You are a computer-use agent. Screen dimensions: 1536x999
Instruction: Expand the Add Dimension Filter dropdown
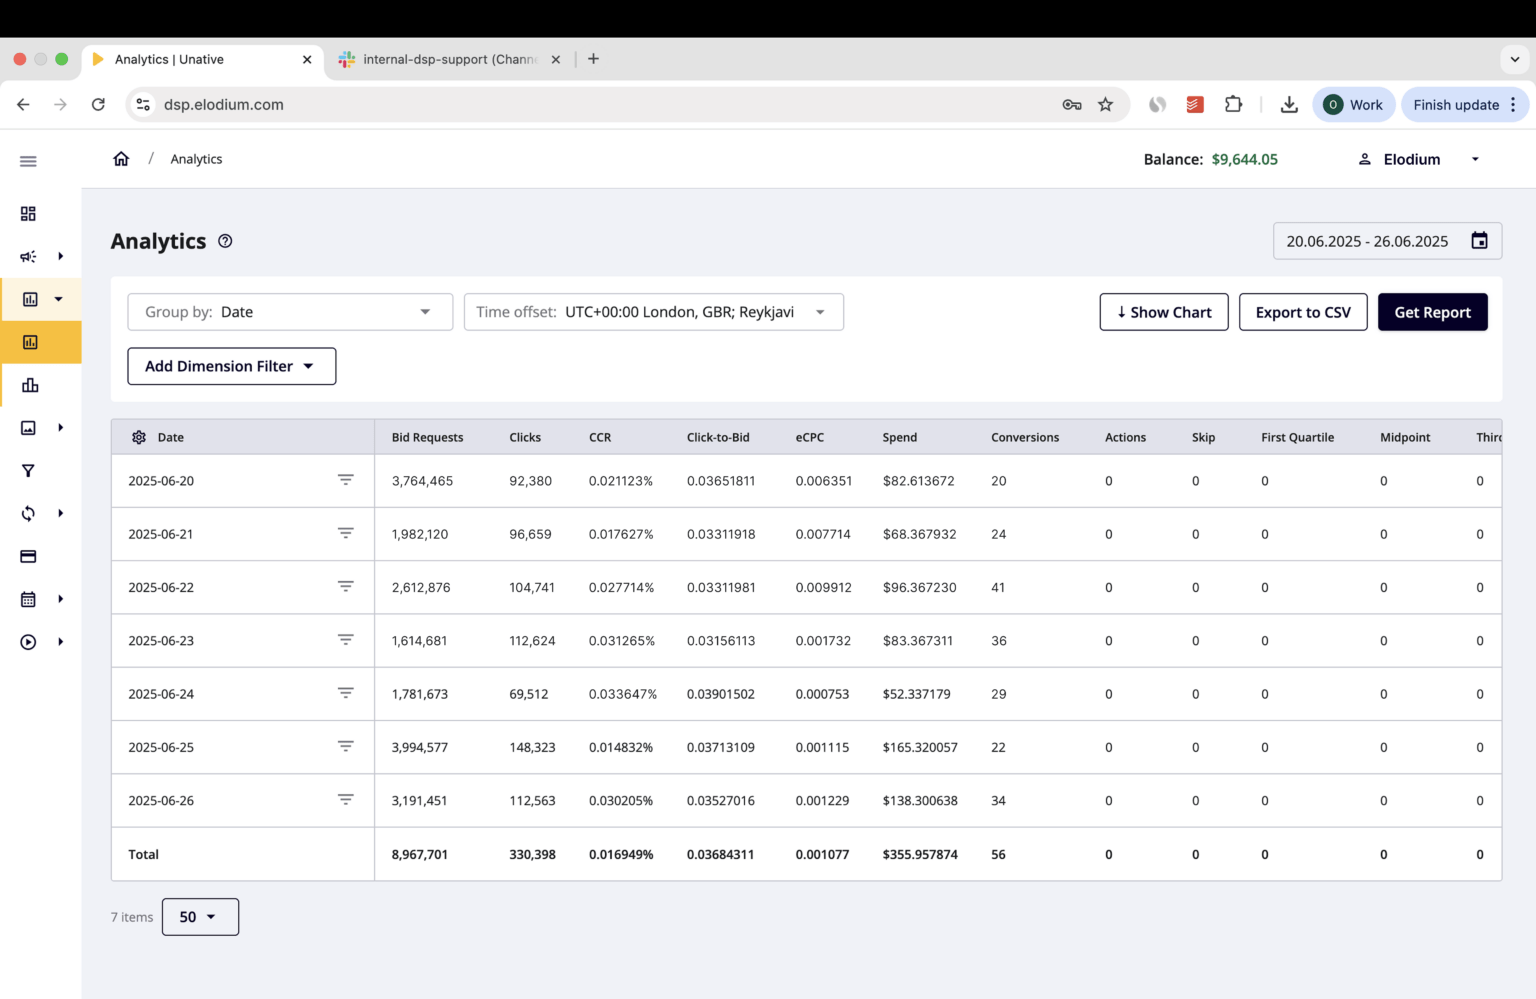[231, 366]
